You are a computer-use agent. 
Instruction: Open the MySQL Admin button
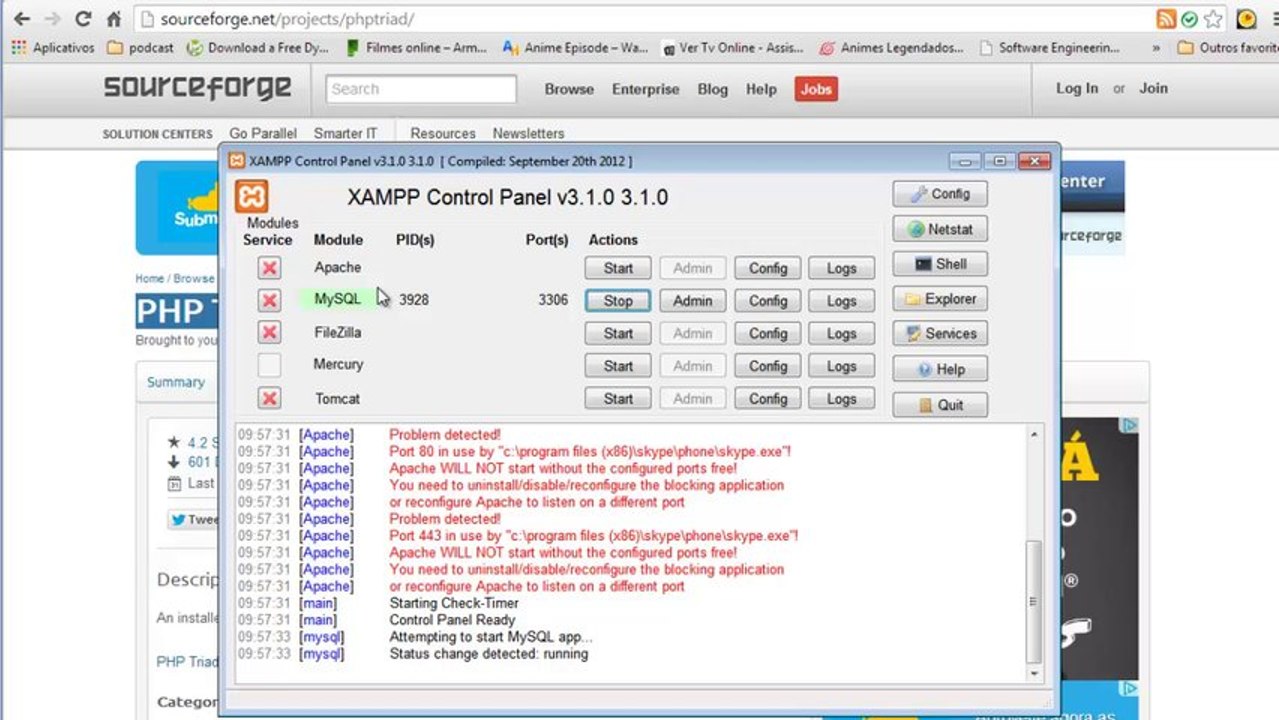click(x=692, y=300)
